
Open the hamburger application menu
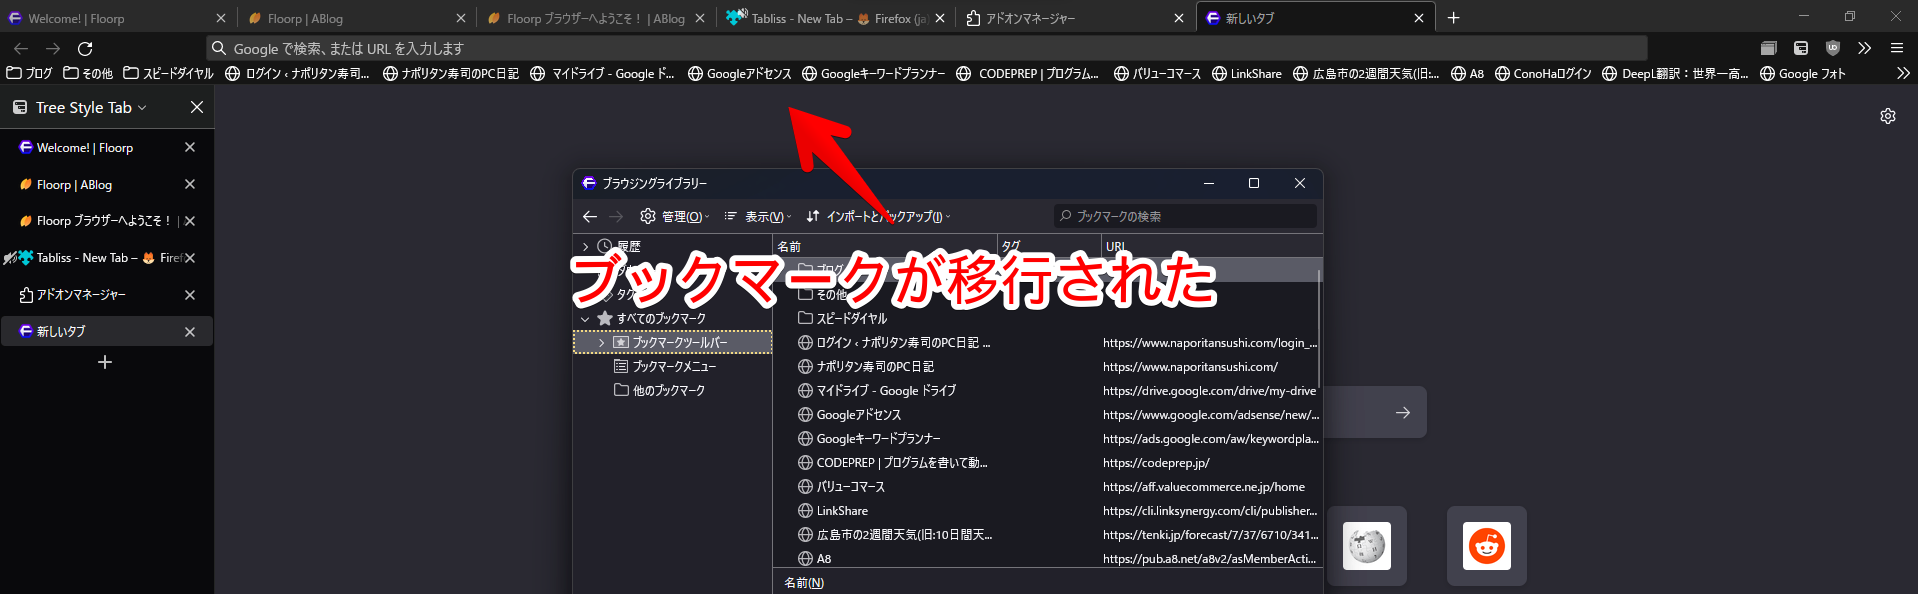click(1897, 48)
